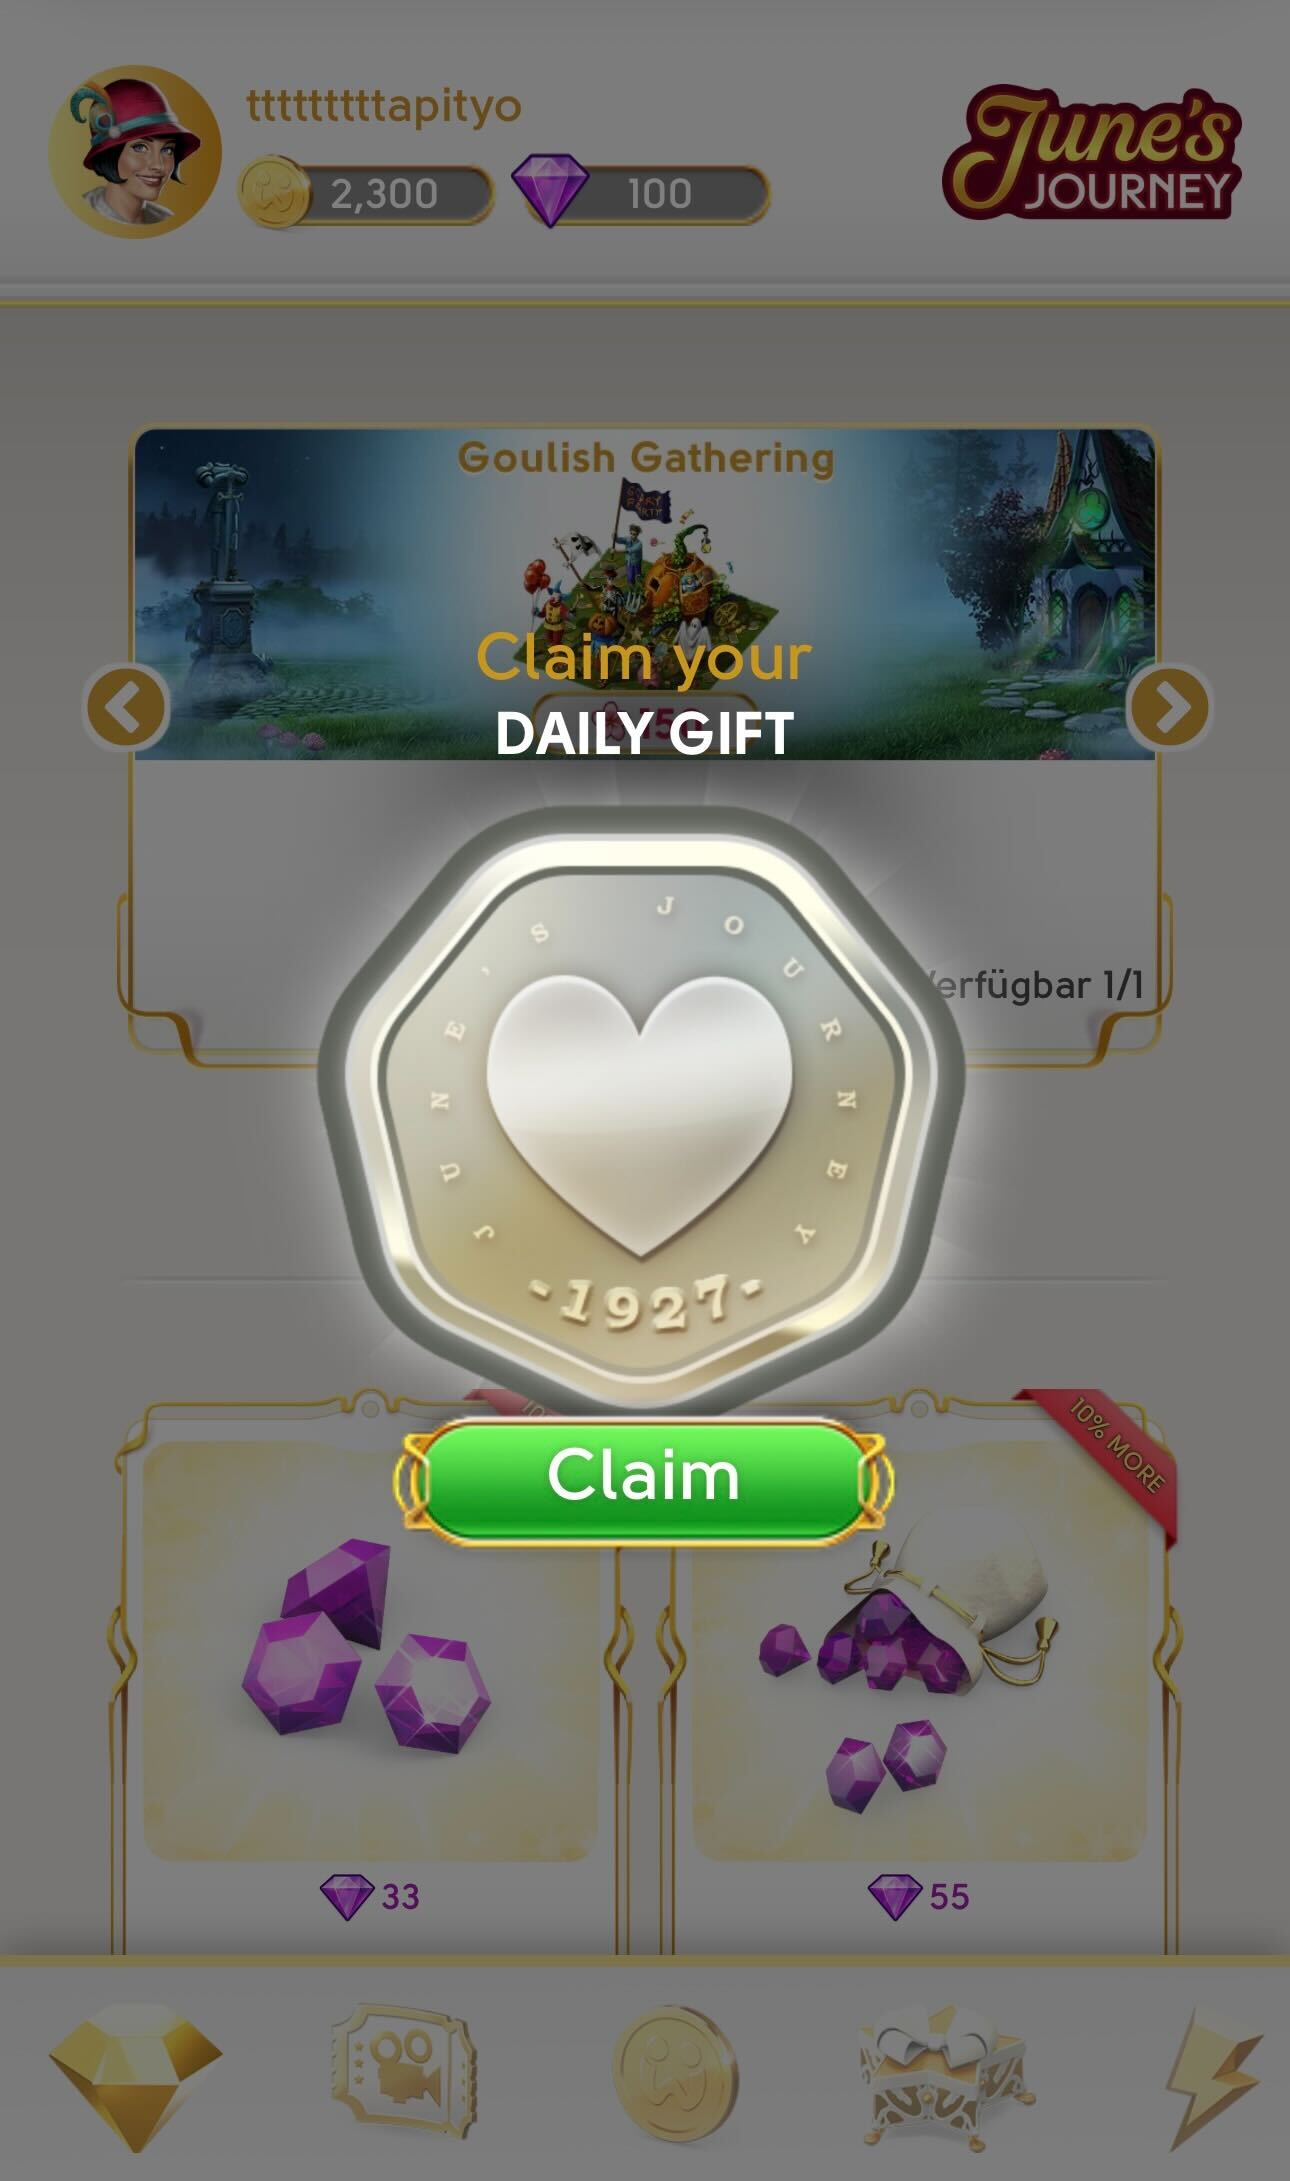Image resolution: width=1290 pixels, height=2181 pixels.
Task: Tap the purple gem icon near 55
Action: (x=894, y=1897)
